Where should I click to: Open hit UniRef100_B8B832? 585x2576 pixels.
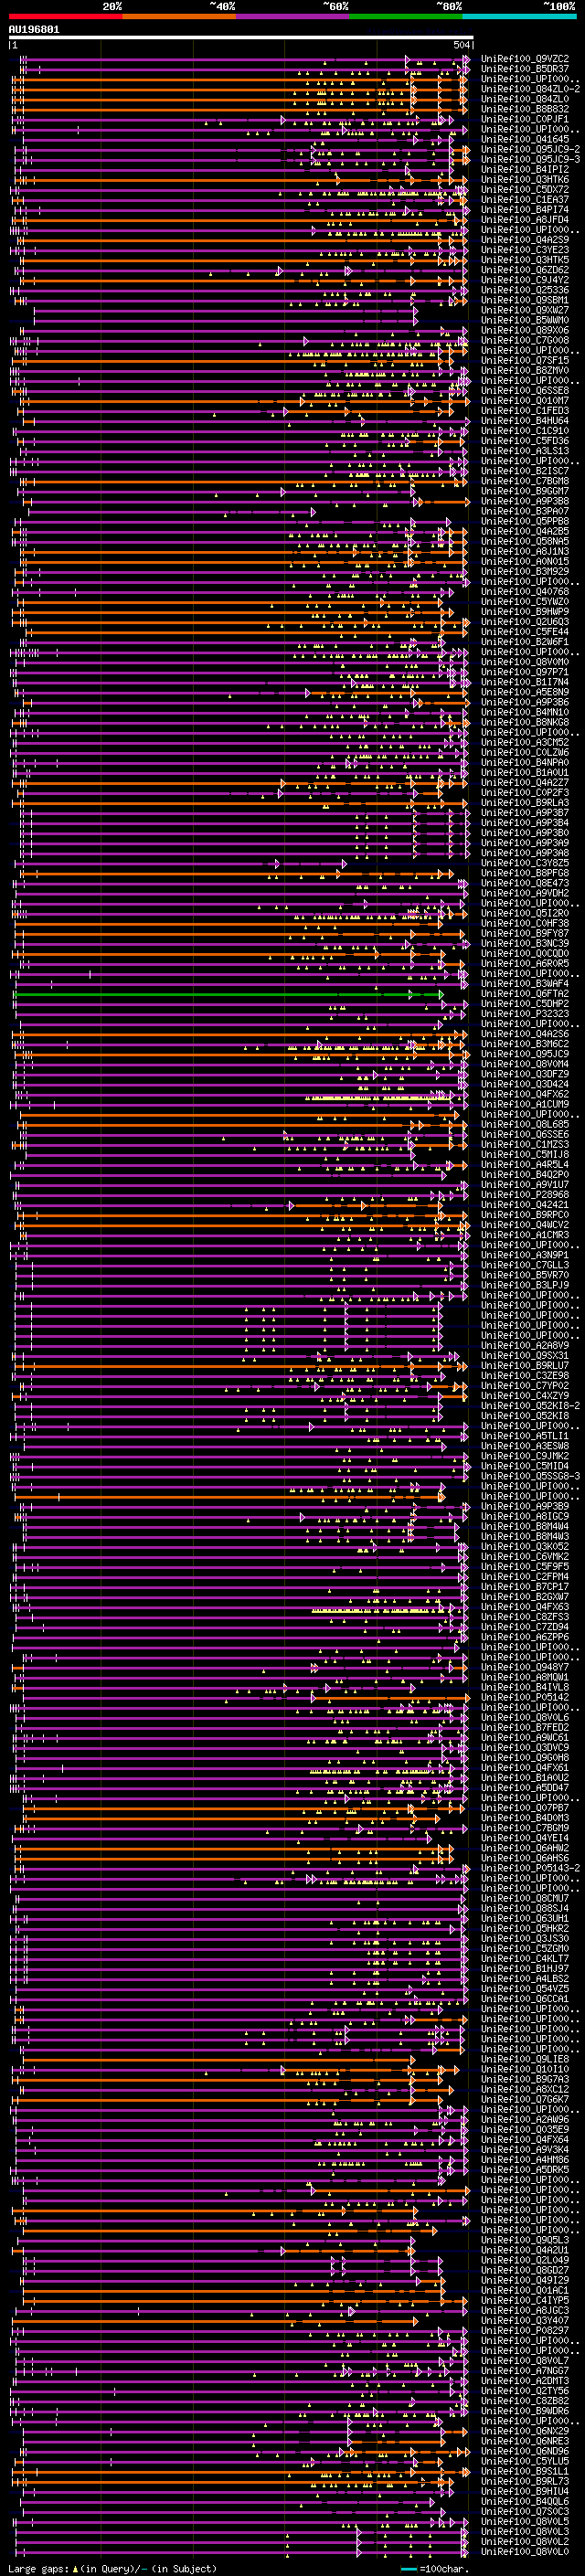tap(525, 109)
